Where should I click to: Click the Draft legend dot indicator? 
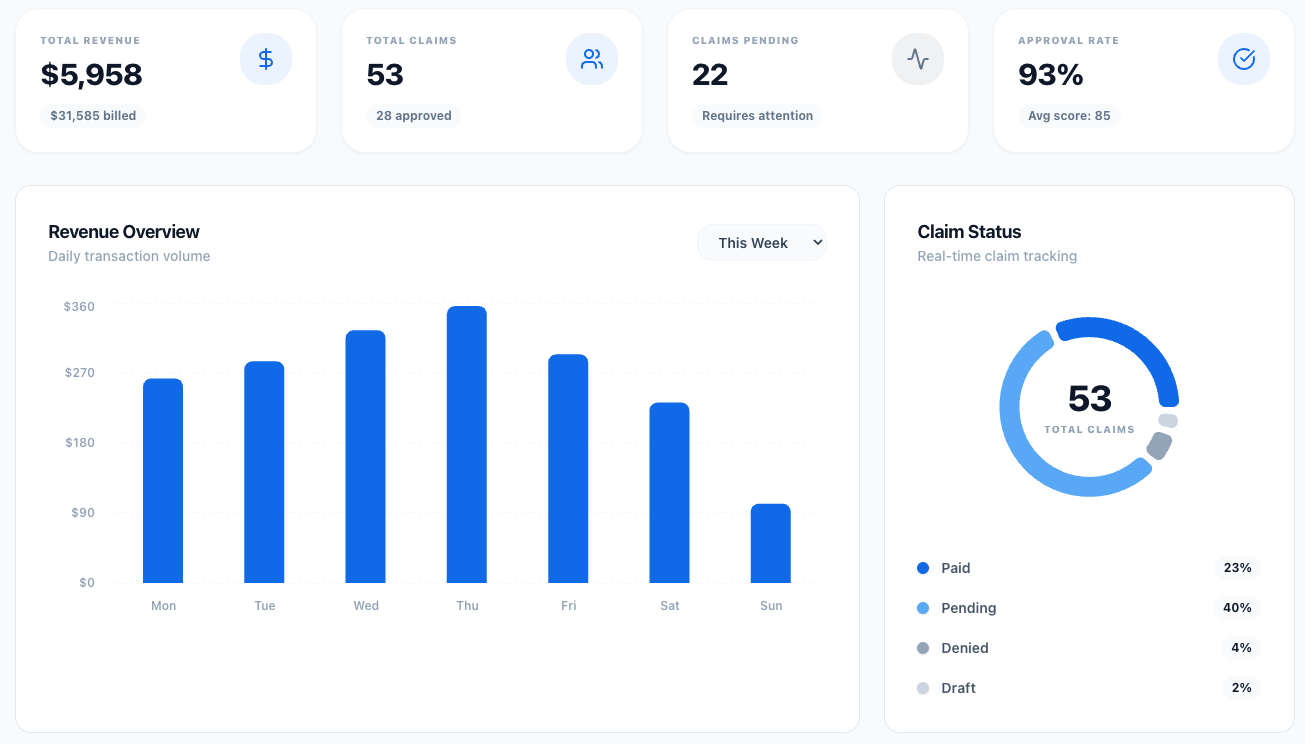pyautogui.click(x=923, y=688)
